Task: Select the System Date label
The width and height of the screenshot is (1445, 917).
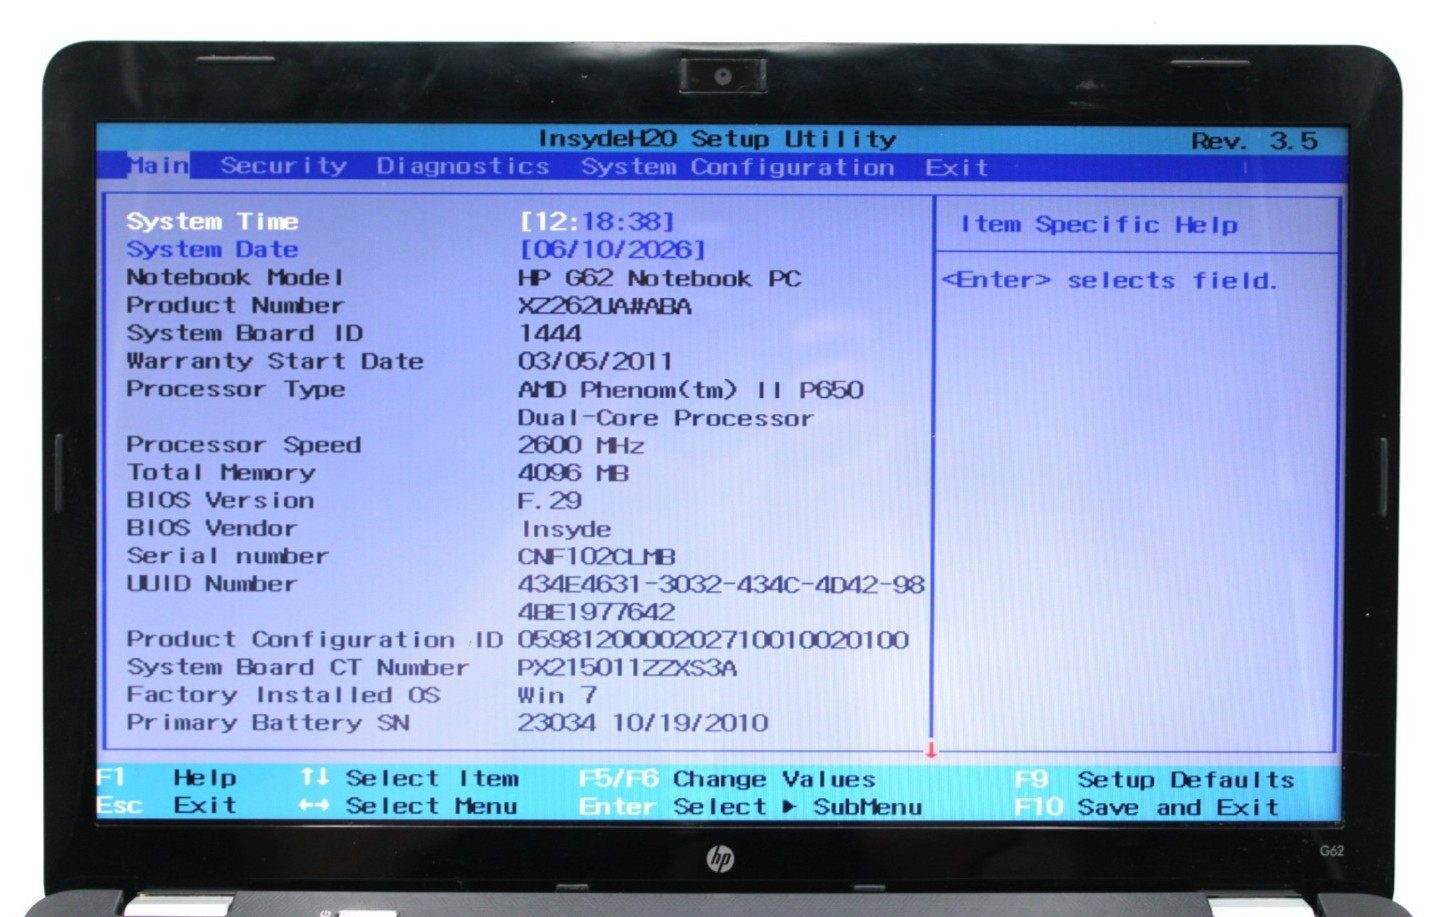Action: point(212,249)
